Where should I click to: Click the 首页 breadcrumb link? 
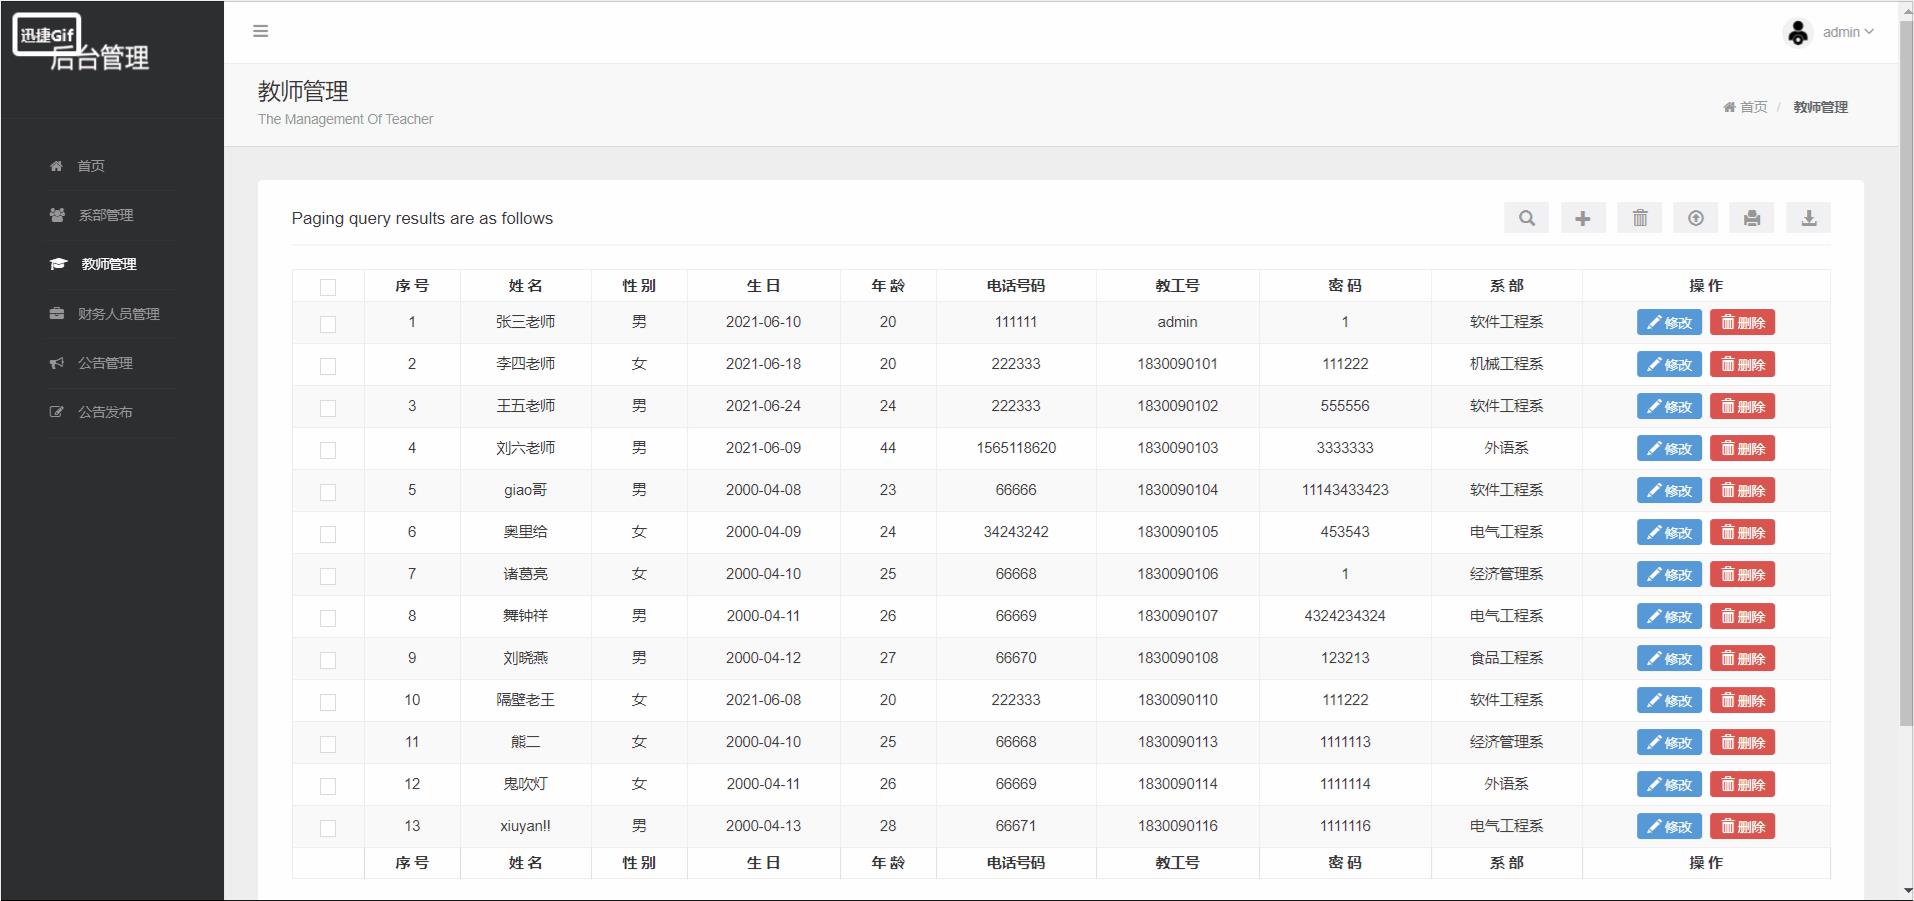click(1753, 107)
